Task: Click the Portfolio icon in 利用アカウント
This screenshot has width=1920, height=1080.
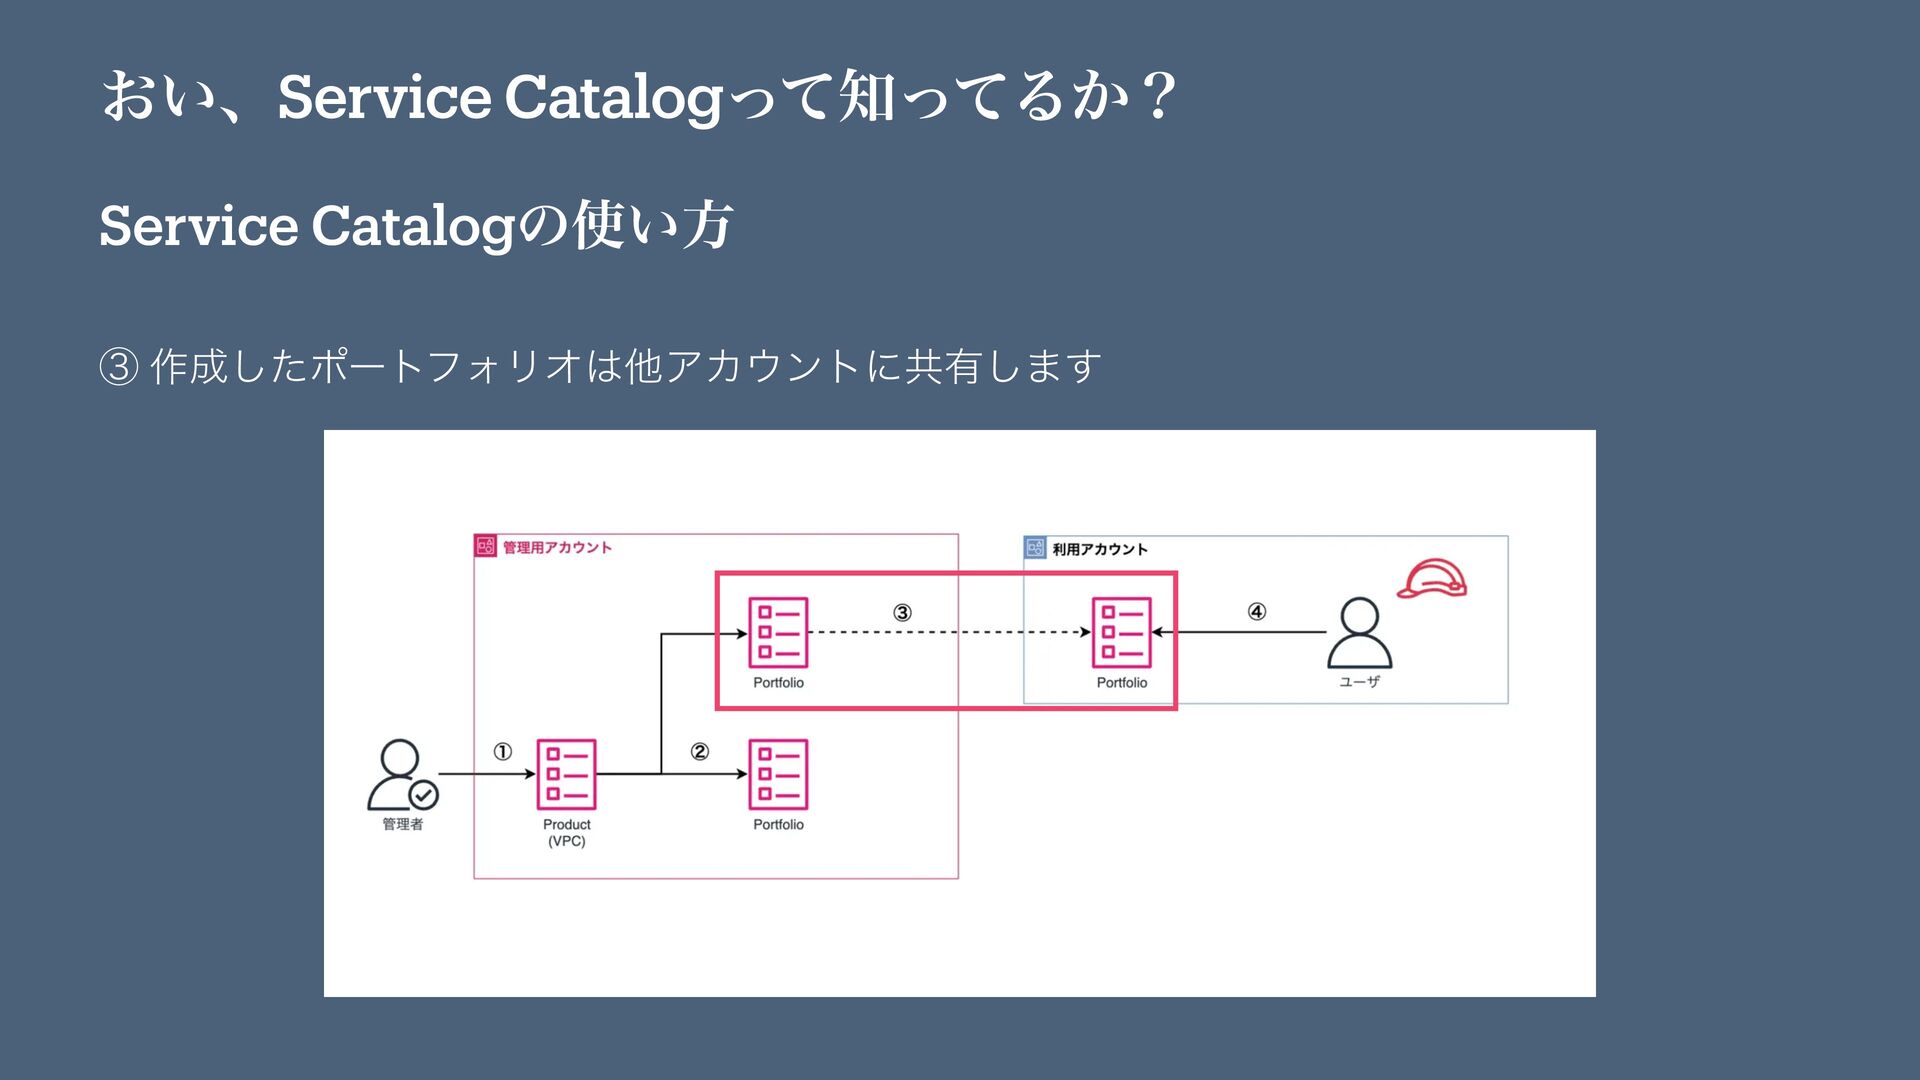Action: click(1121, 632)
